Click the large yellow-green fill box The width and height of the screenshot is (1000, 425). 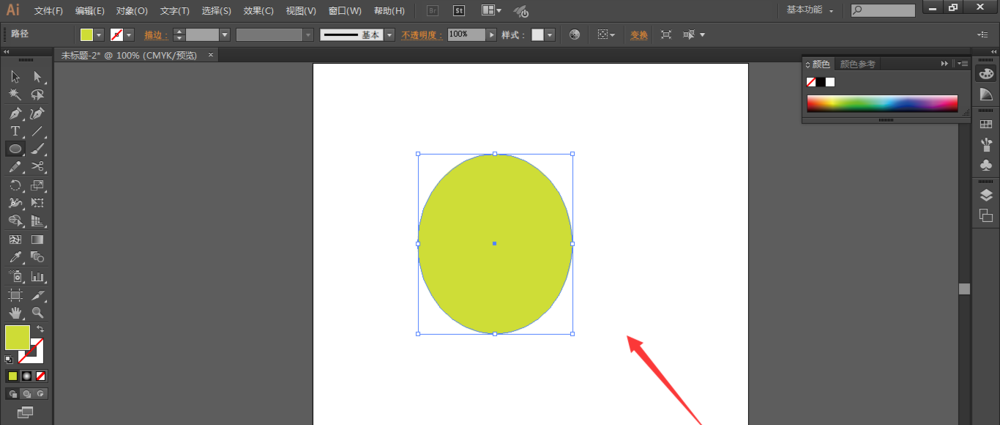tap(17, 338)
